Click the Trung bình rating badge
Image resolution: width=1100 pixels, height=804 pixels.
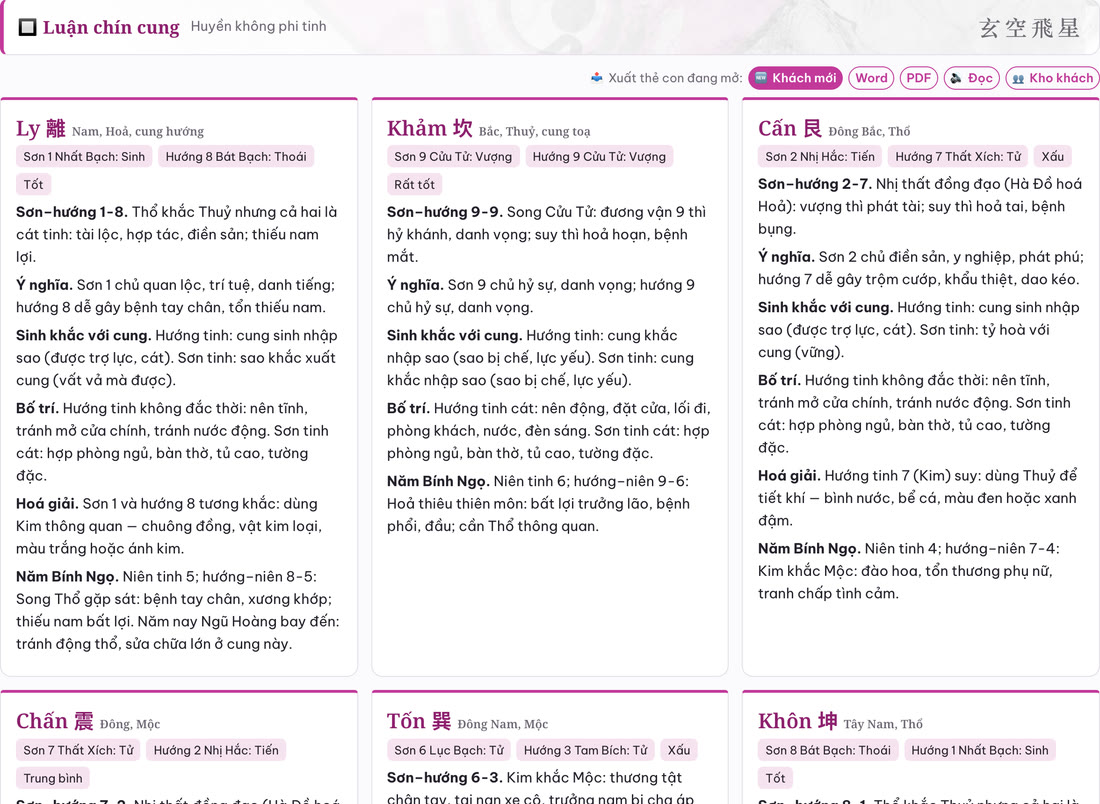[x=53, y=778]
